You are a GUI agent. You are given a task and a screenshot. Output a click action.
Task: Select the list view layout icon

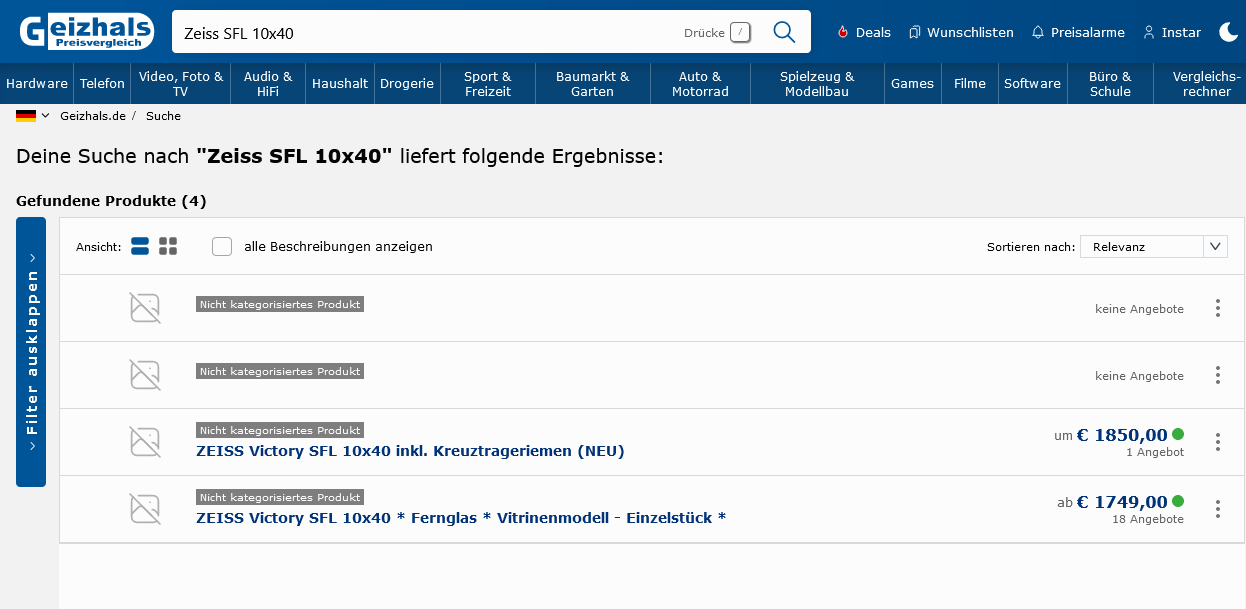140,246
